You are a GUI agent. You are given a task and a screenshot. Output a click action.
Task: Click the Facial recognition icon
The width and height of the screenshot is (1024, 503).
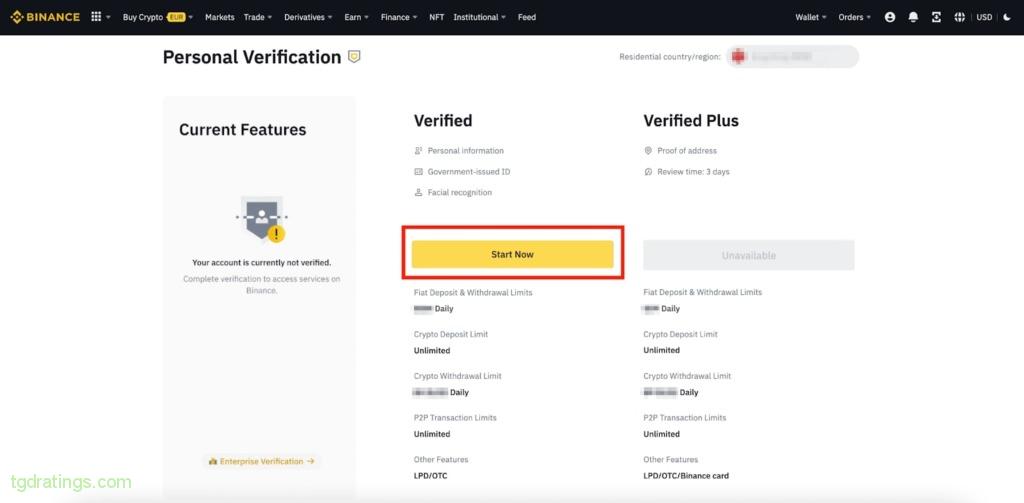pos(419,193)
